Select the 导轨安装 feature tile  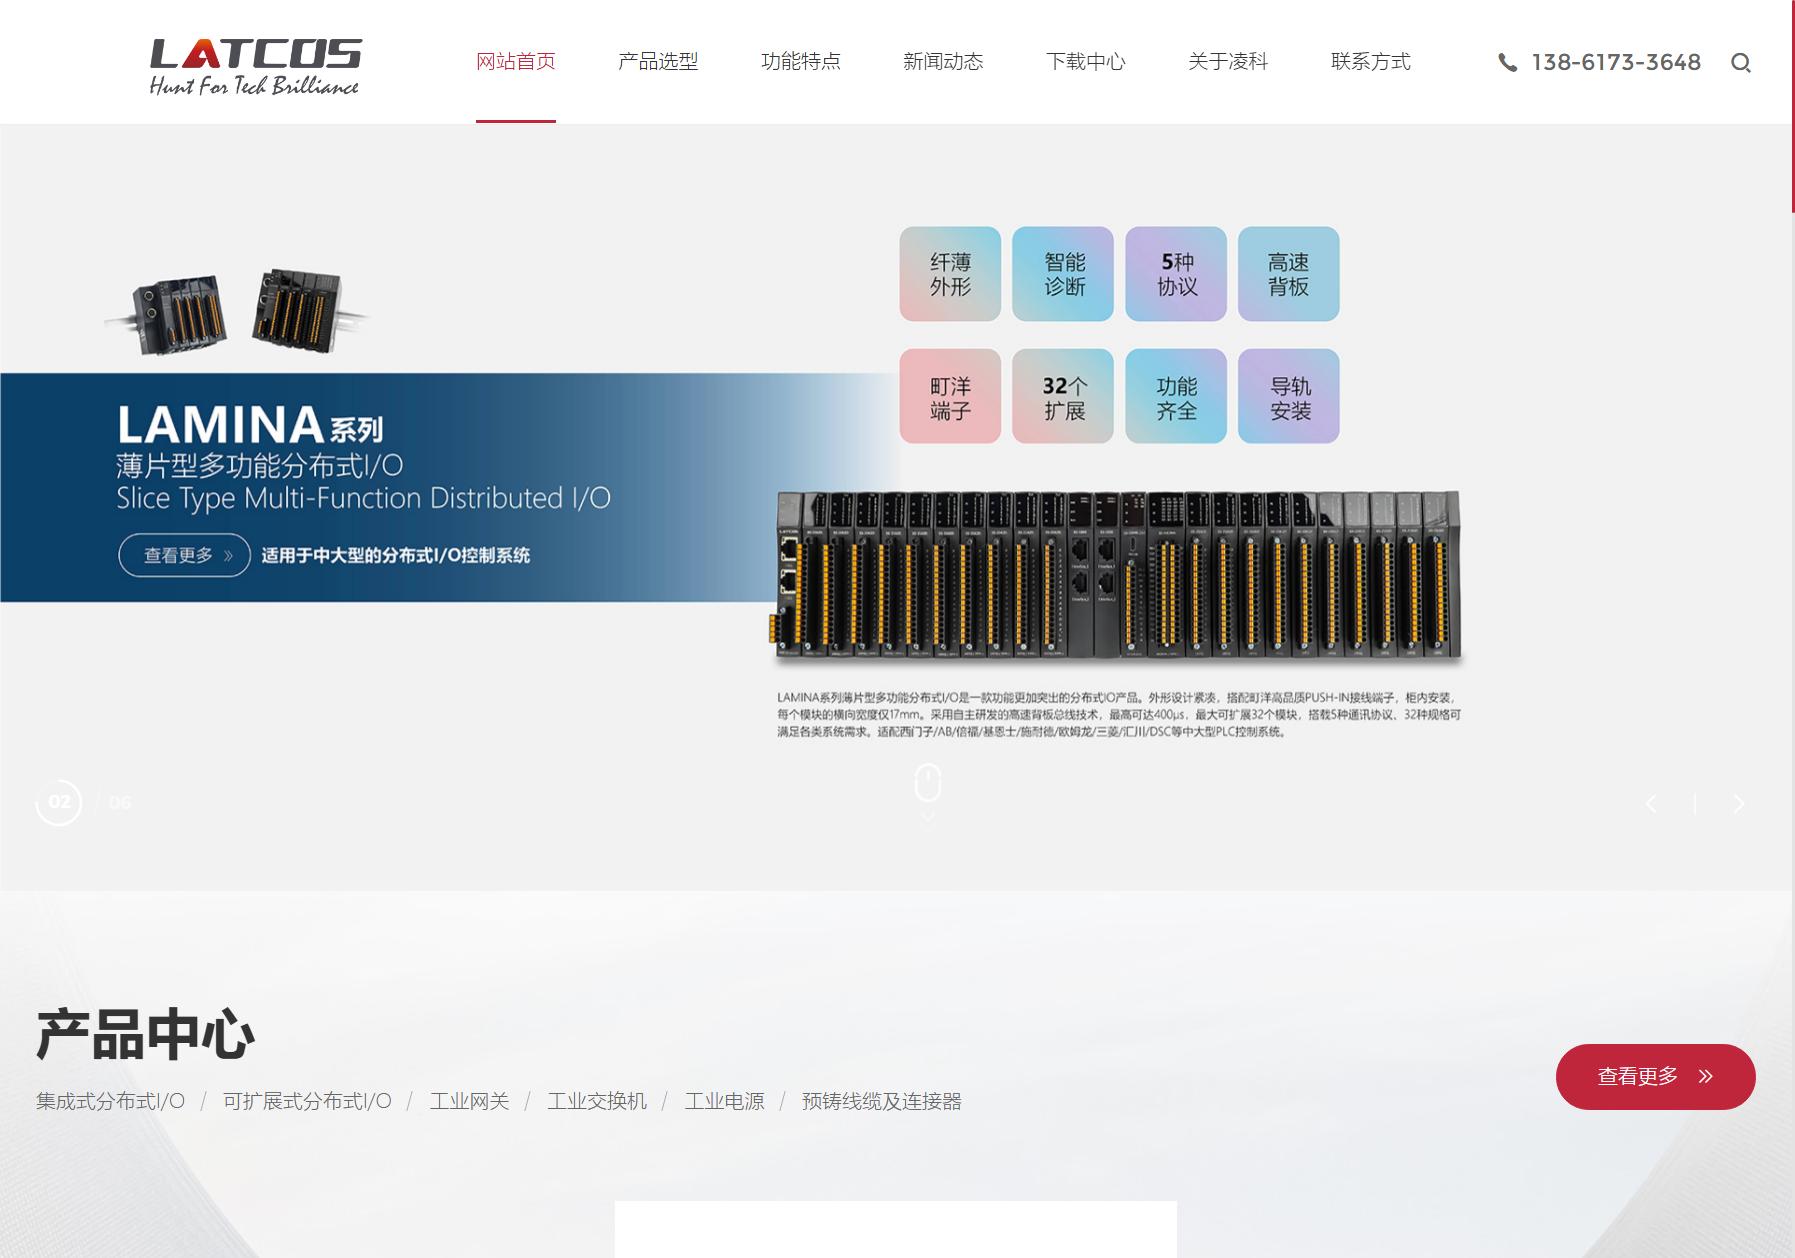1289,396
